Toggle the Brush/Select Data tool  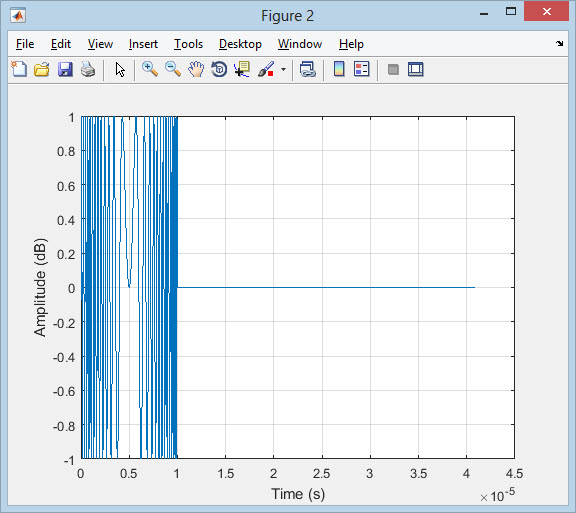(x=266, y=69)
